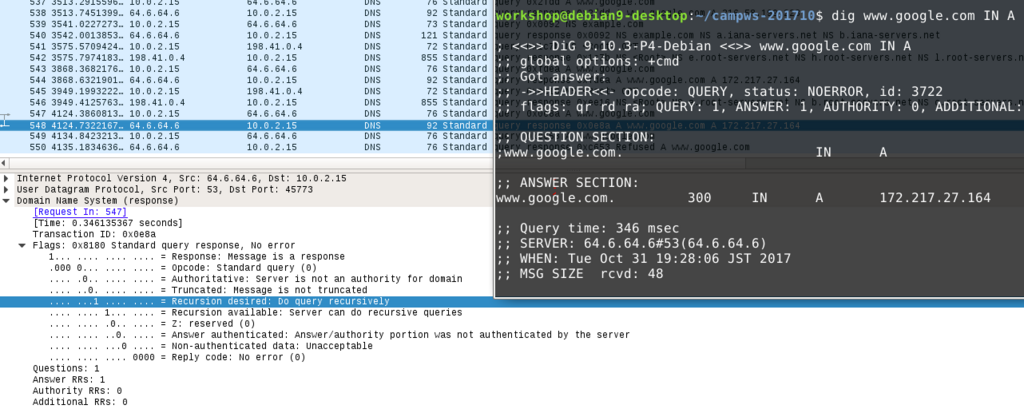
Task: Select packet 537 in the packet list
Action: pos(247,3)
